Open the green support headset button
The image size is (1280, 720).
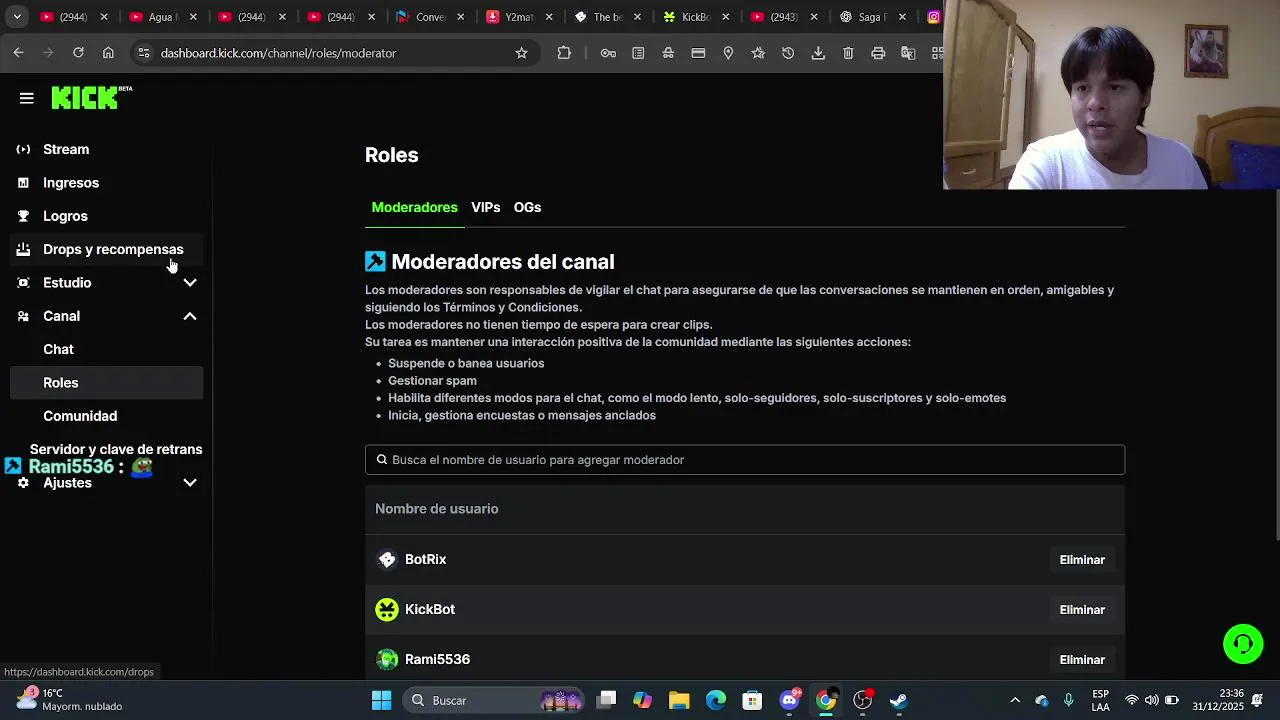(1243, 643)
